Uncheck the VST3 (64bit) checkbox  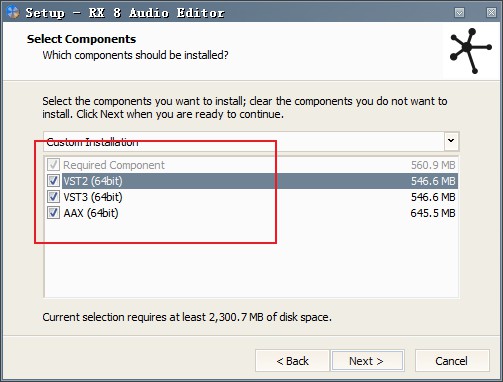[53, 197]
